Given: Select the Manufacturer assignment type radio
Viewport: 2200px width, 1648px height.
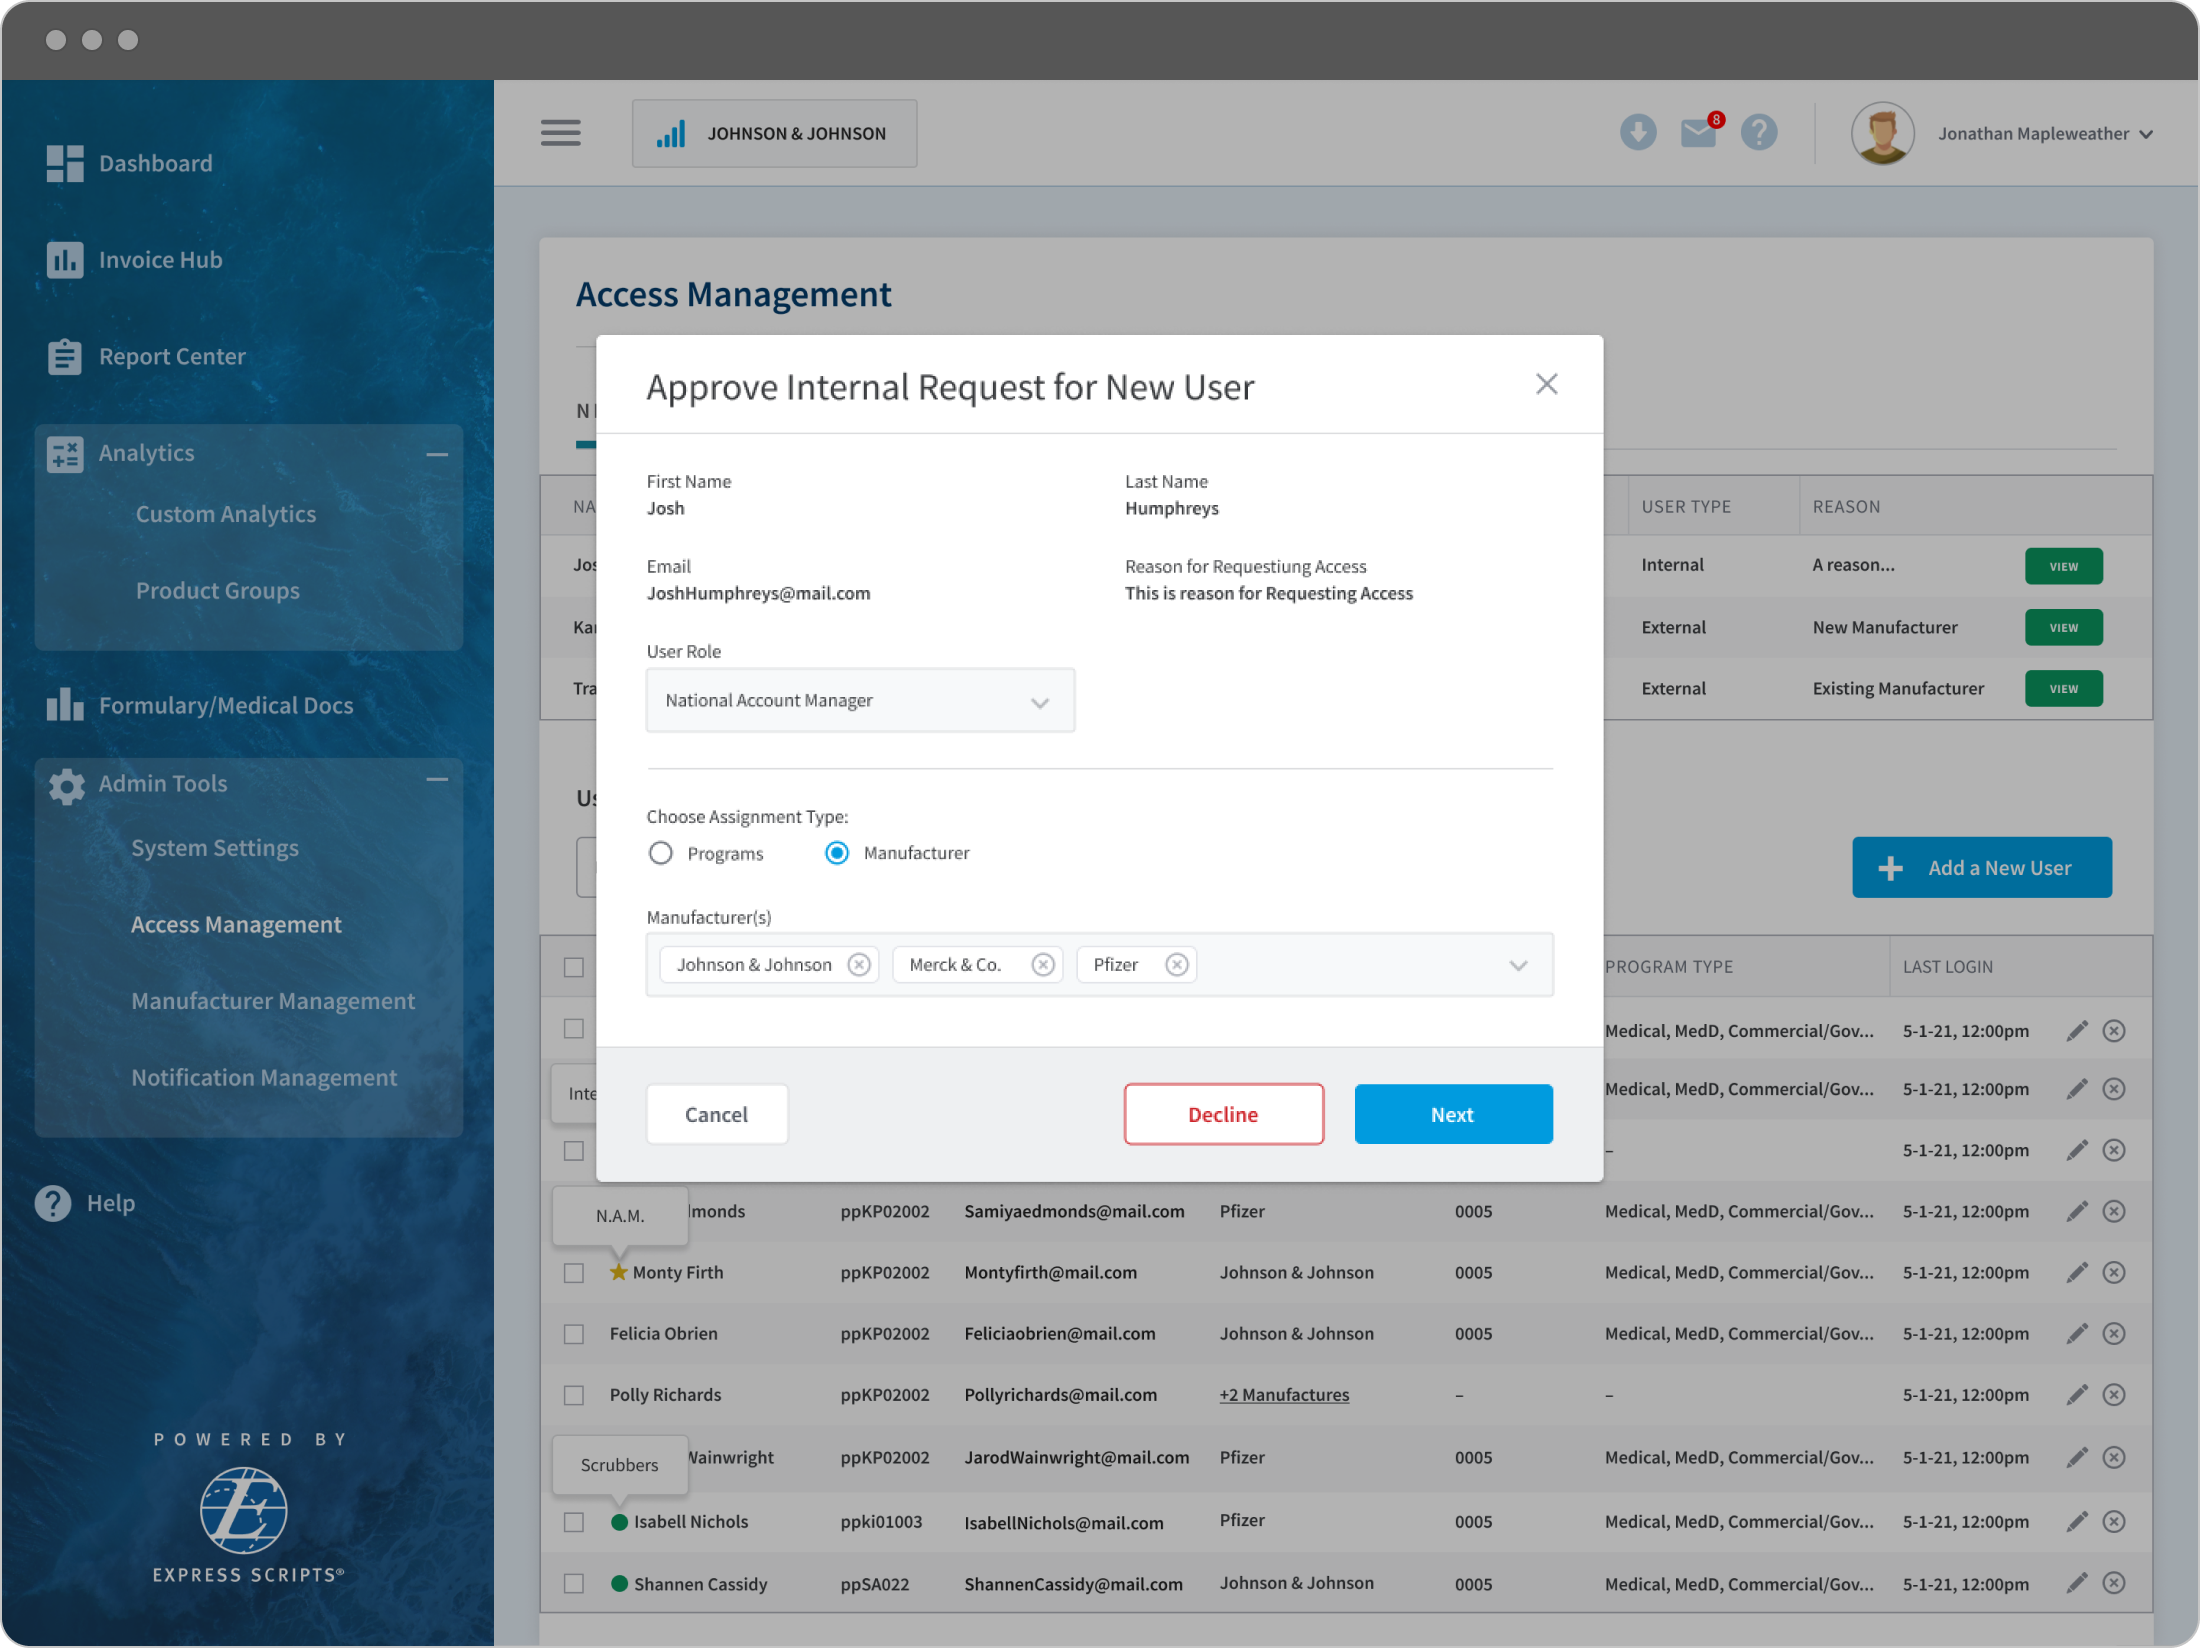Looking at the screenshot, I should coord(837,853).
